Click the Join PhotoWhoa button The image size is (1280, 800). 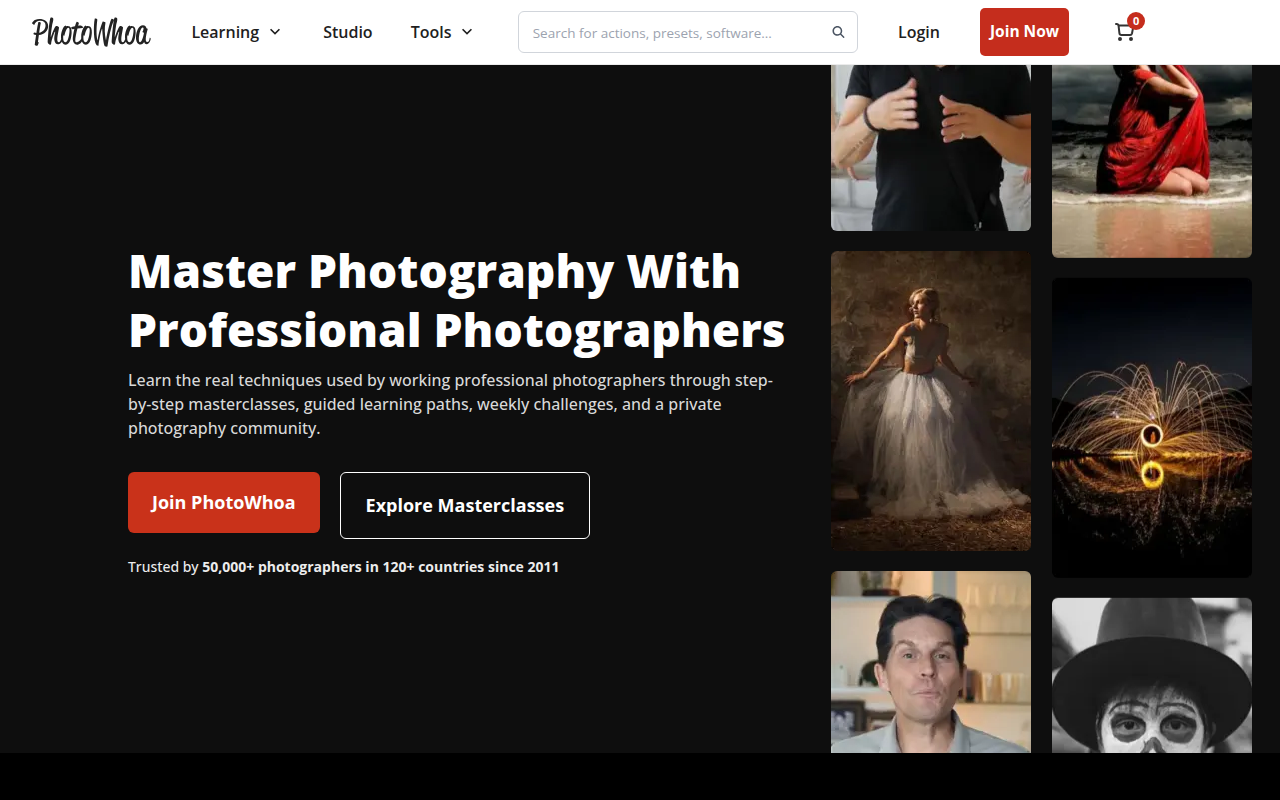point(224,502)
